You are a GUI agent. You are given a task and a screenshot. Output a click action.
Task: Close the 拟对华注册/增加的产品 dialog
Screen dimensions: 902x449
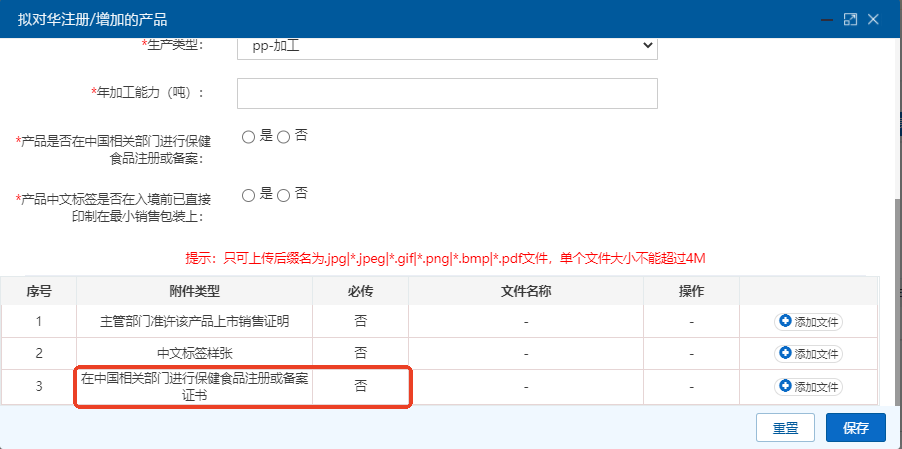(873, 20)
